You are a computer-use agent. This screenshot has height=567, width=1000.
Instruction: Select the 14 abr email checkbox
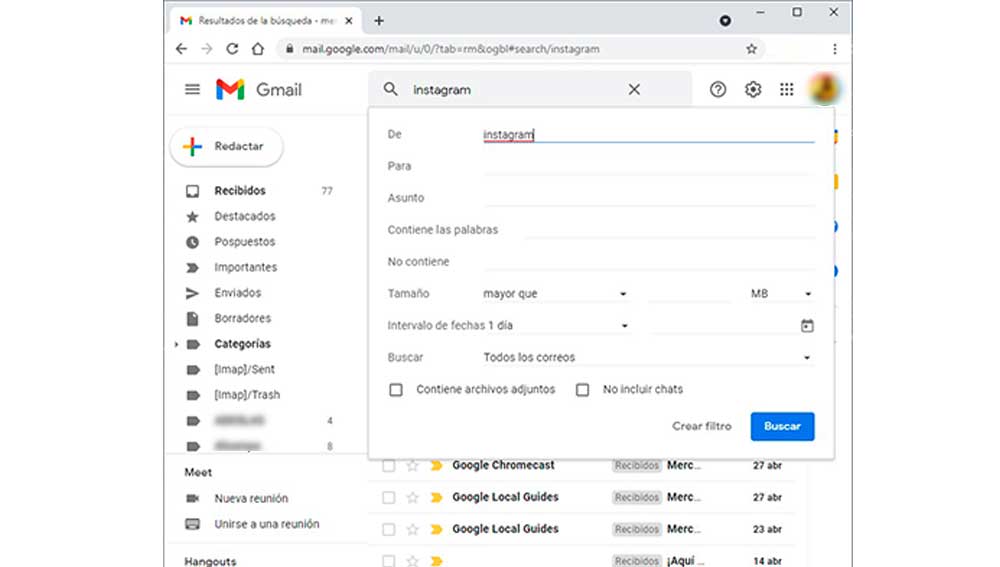click(388, 561)
